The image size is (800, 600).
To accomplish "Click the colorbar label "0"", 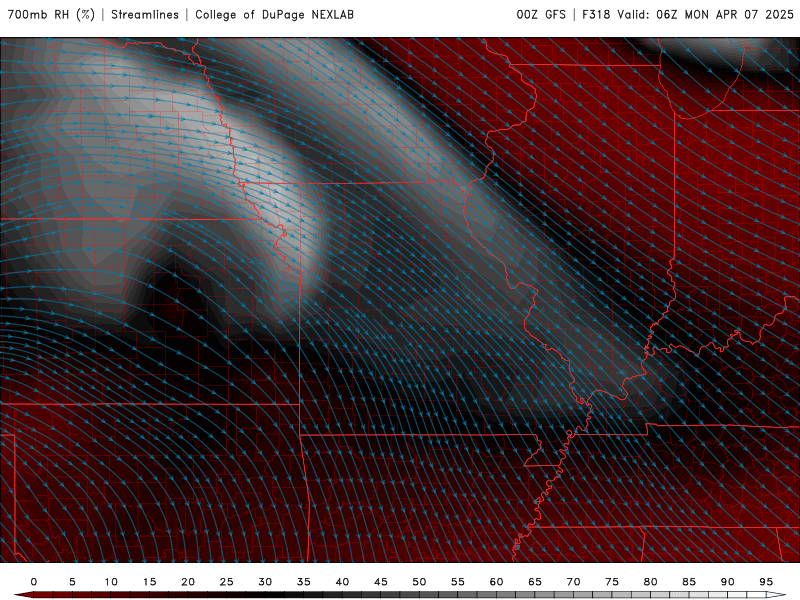I will pos(34,582).
